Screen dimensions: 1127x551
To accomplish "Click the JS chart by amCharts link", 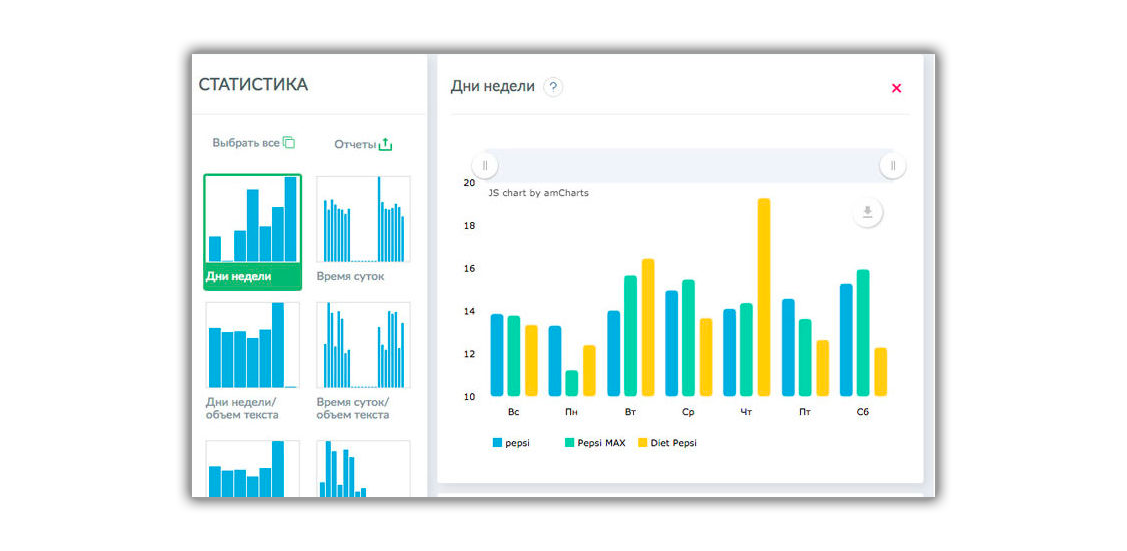I will (x=538, y=193).
